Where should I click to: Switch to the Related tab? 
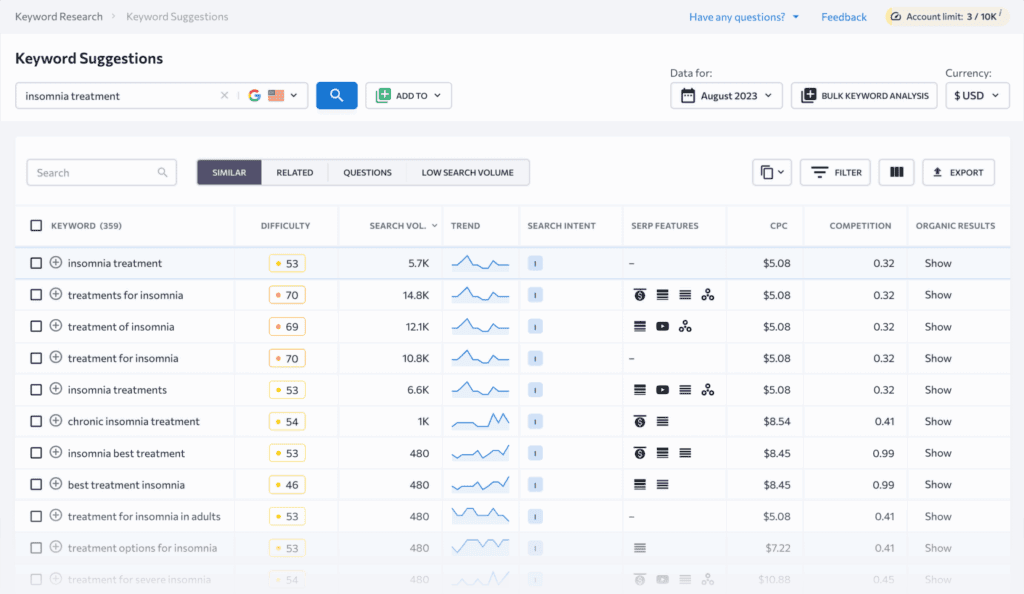(294, 172)
